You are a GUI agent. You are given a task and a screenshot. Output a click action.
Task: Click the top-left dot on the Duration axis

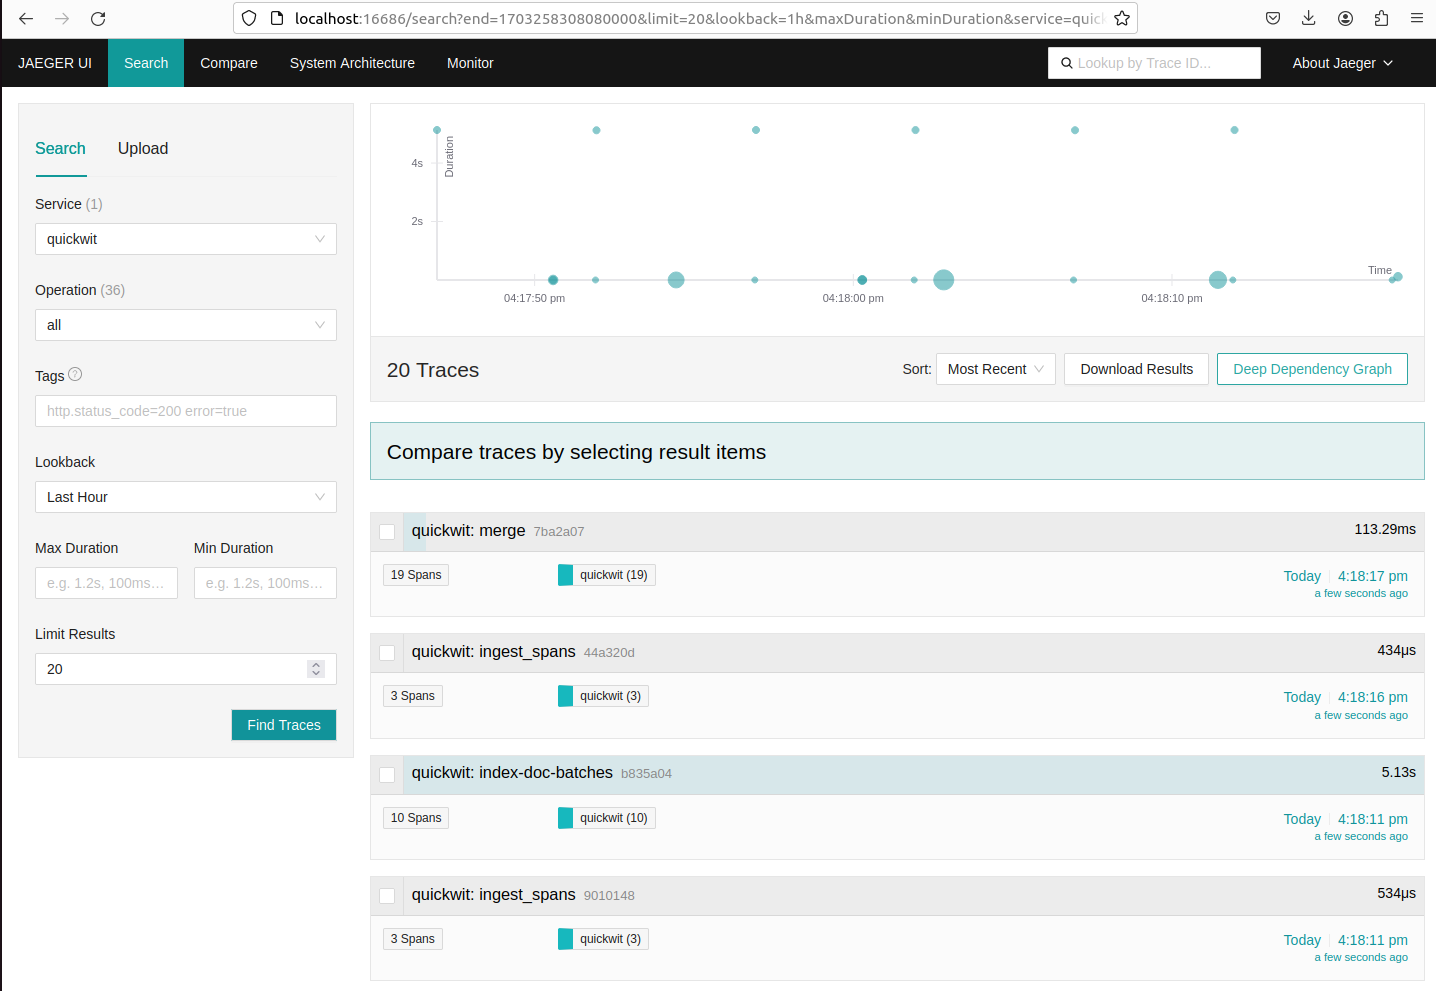coord(437,130)
